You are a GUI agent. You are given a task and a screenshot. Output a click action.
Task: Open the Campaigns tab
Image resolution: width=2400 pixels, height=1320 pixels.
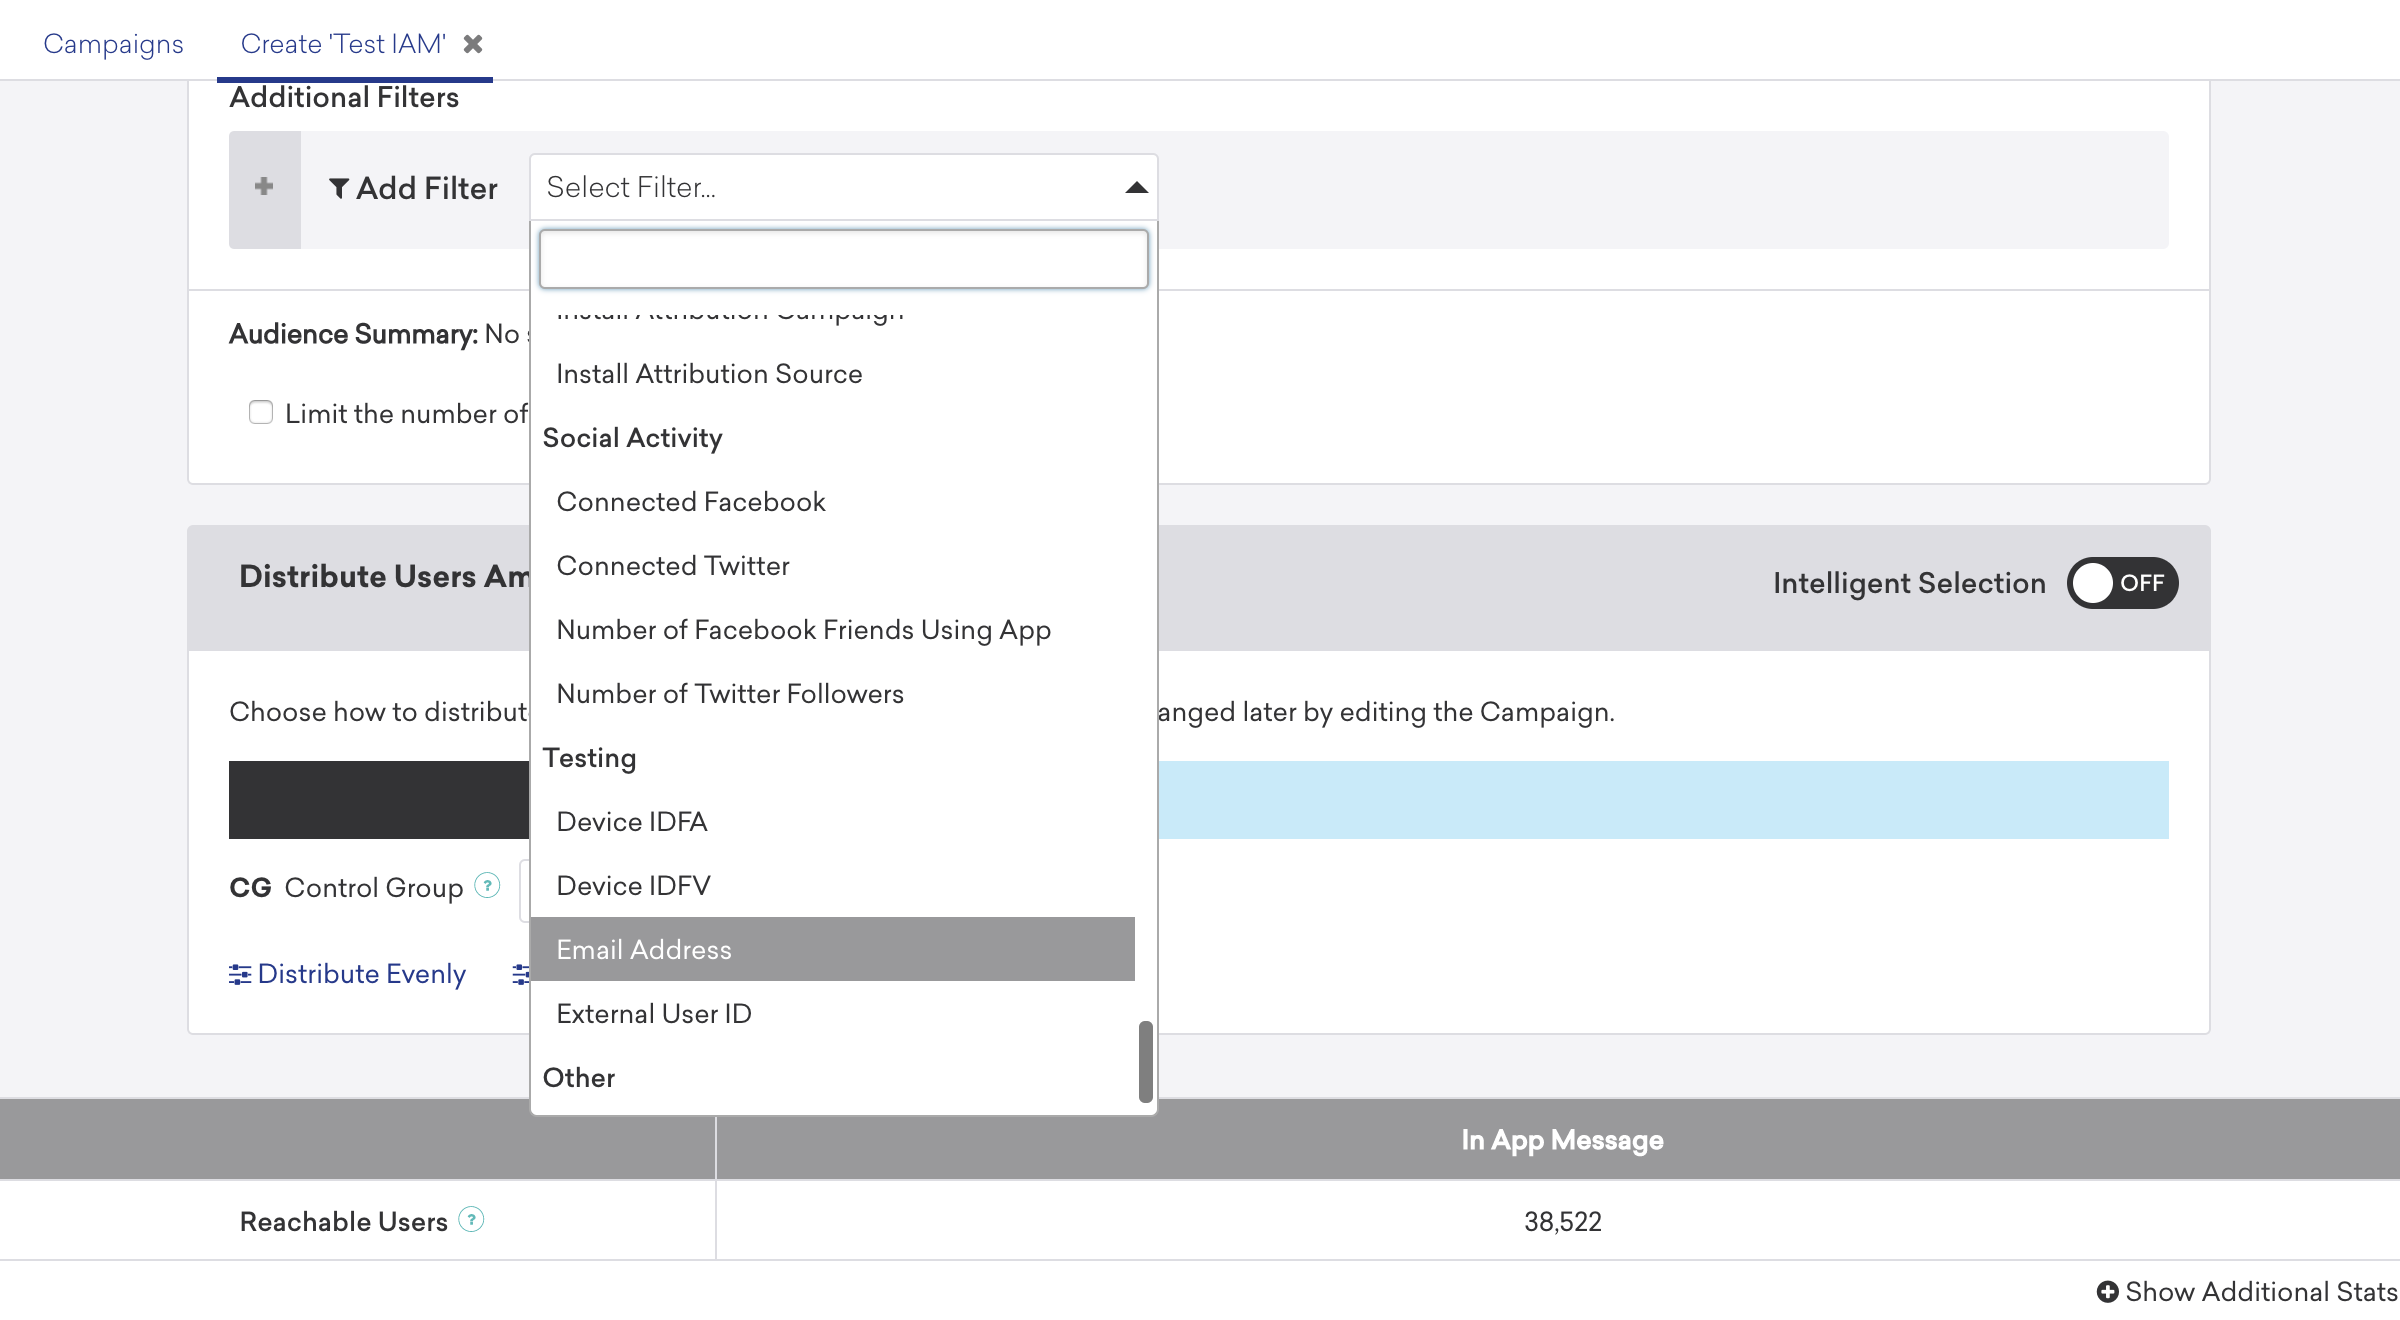tap(112, 44)
